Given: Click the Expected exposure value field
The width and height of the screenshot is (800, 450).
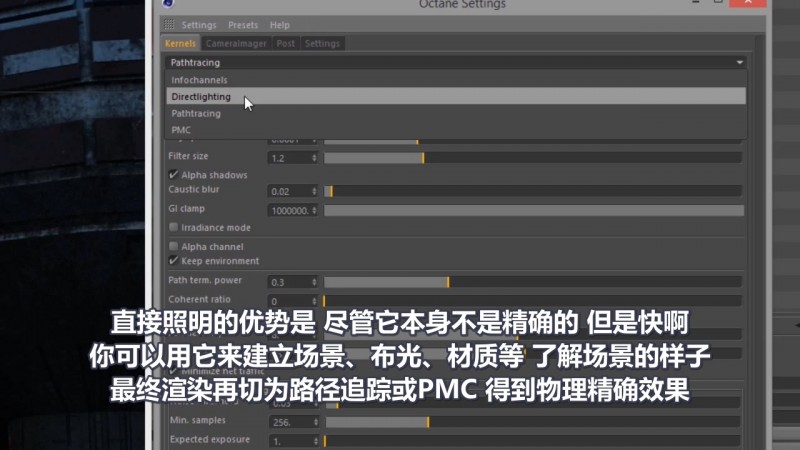Looking at the screenshot, I should 291,441.
